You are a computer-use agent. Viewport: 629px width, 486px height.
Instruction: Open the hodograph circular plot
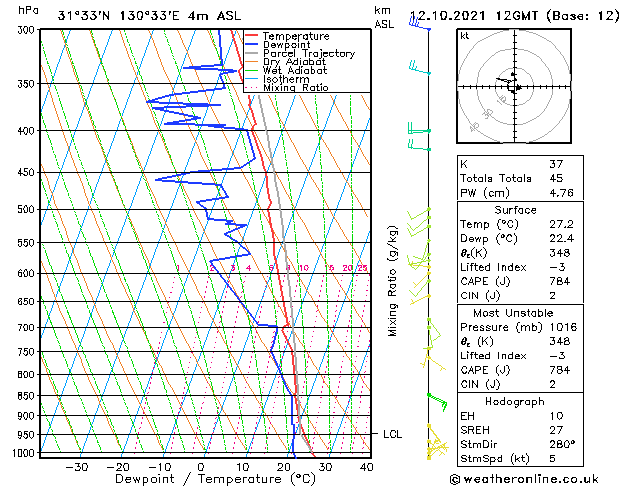[514, 86]
